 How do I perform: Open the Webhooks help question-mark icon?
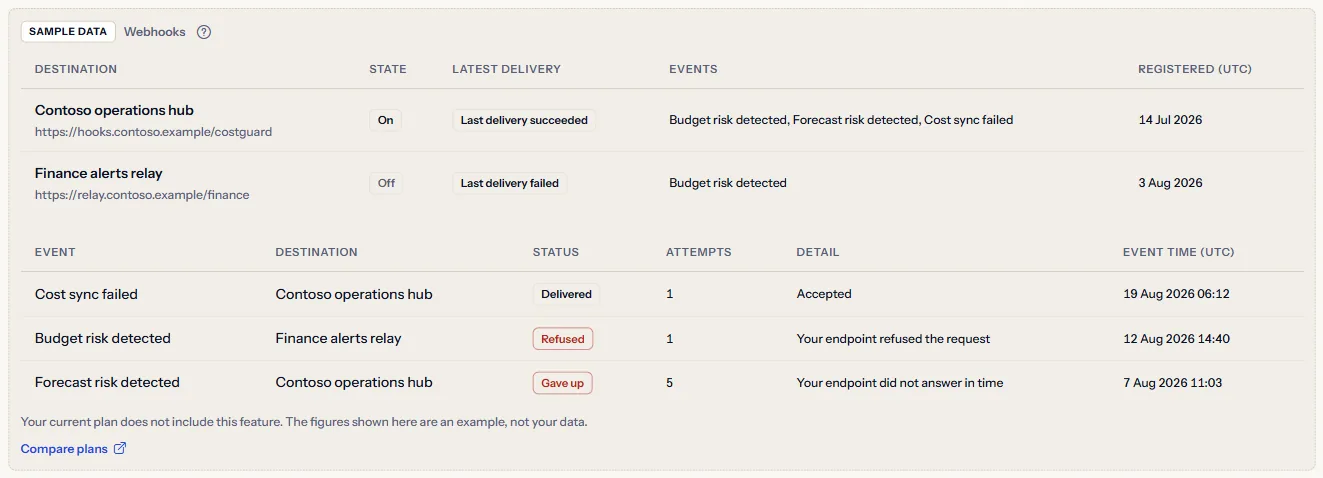click(x=204, y=32)
